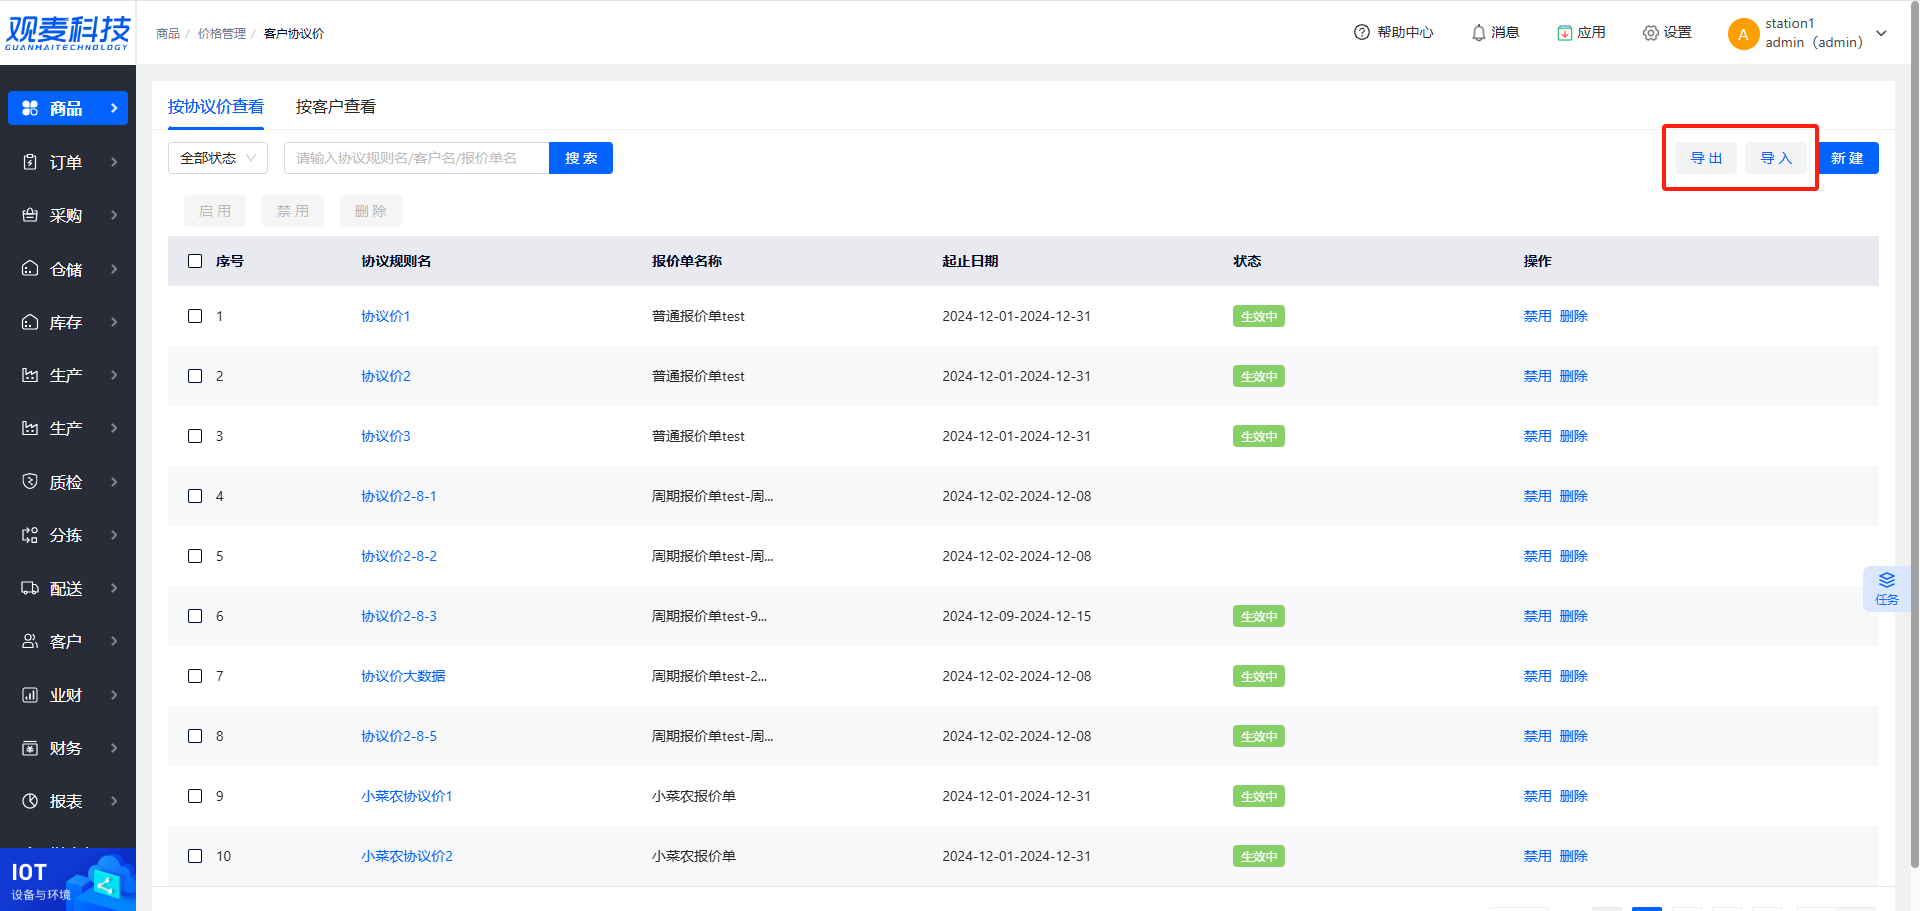The width and height of the screenshot is (1920, 911).
Task: Check the row for 协议价2-8-3
Action: tap(195, 616)
